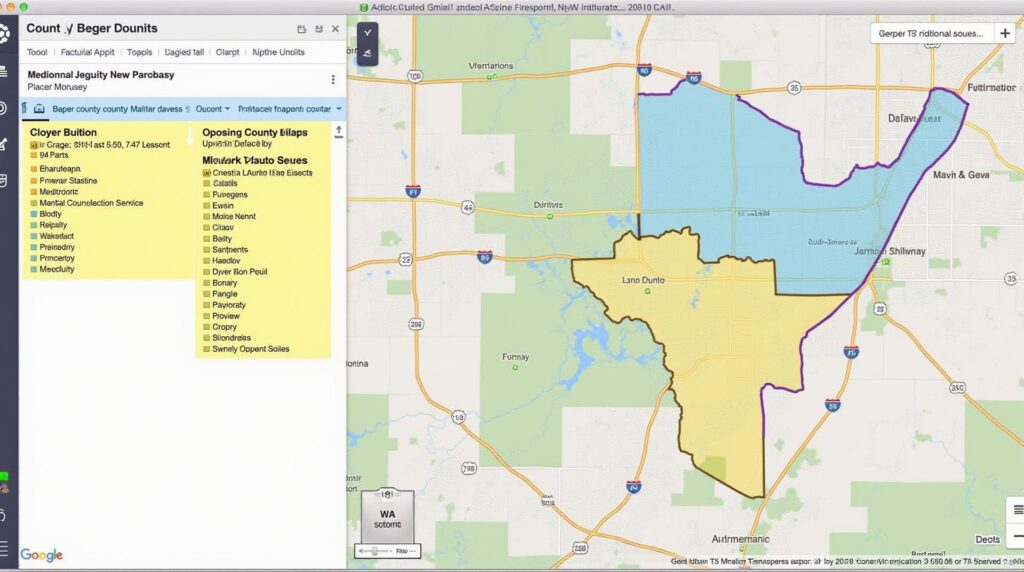Screen dimensions: 1024x572
Task: Toggle the Puvegens checkbox
Action: [206, 195]
